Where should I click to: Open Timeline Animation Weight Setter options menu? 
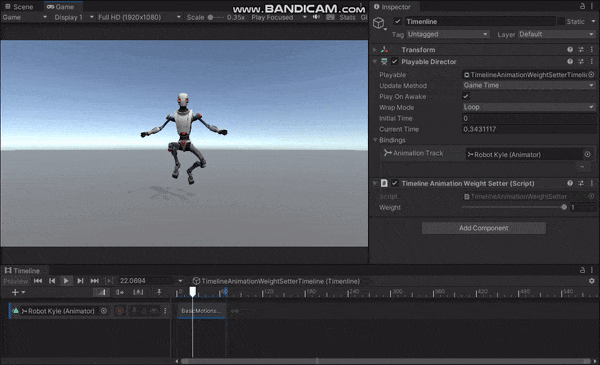click(592, 183)
